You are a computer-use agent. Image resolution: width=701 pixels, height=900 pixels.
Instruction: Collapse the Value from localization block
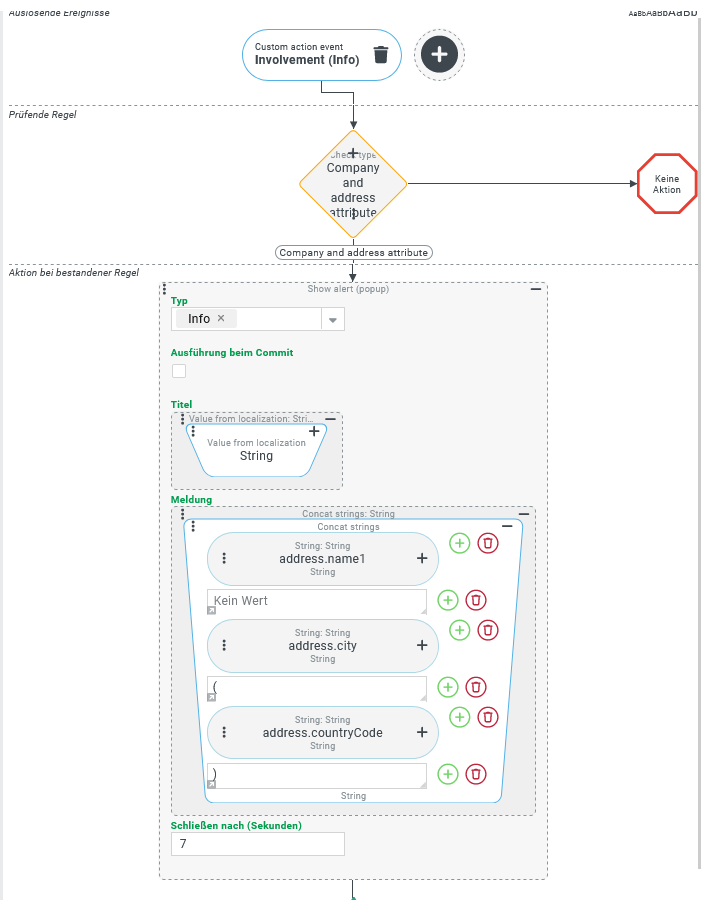[331, 419]
